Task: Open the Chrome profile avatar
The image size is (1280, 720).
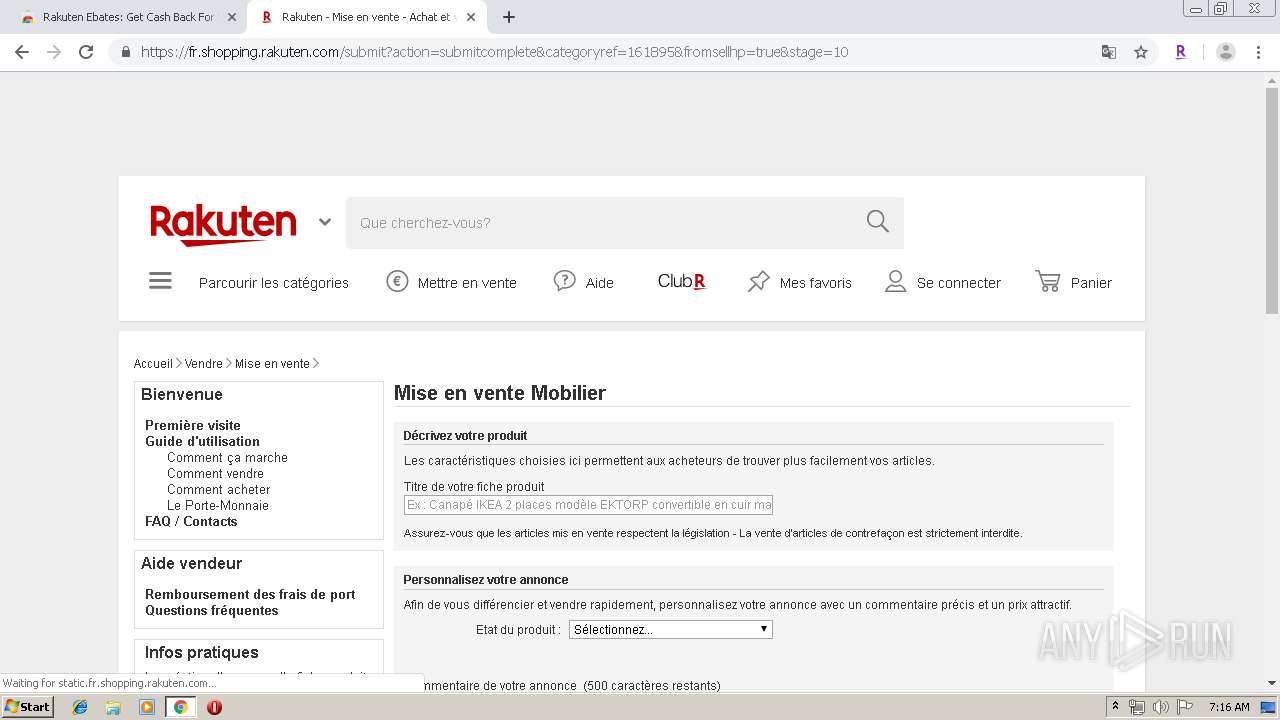Action: point(1226,52)
